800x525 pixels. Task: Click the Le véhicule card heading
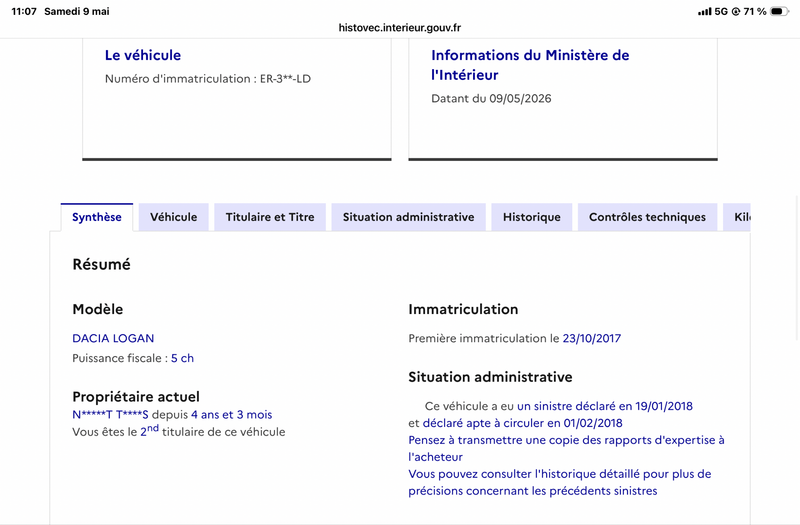tap(143, 55)
